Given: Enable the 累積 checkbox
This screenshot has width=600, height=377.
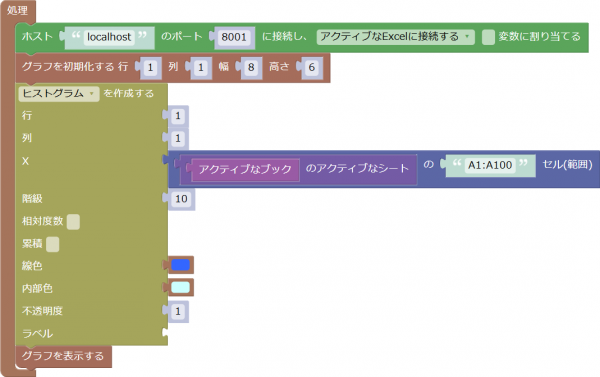Looking at the screenshot, I should pyautogui.click(x=52, y=244).
